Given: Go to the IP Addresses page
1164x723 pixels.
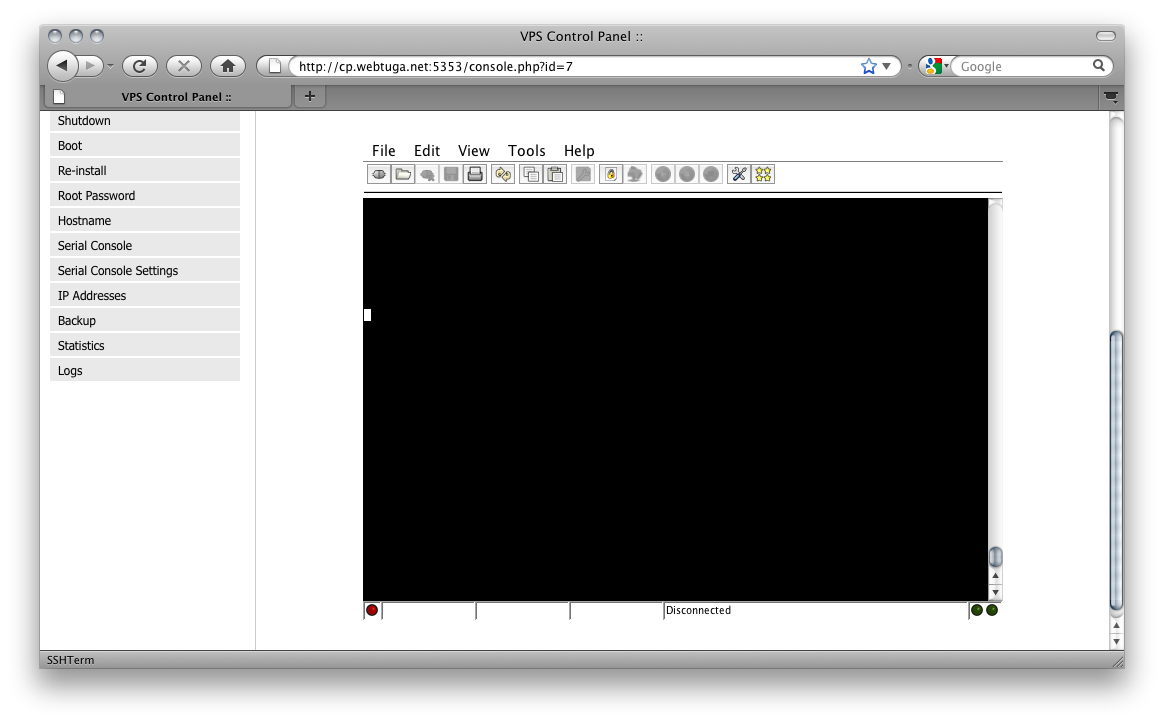Looking at the screenshot, I should click(92, 296).
